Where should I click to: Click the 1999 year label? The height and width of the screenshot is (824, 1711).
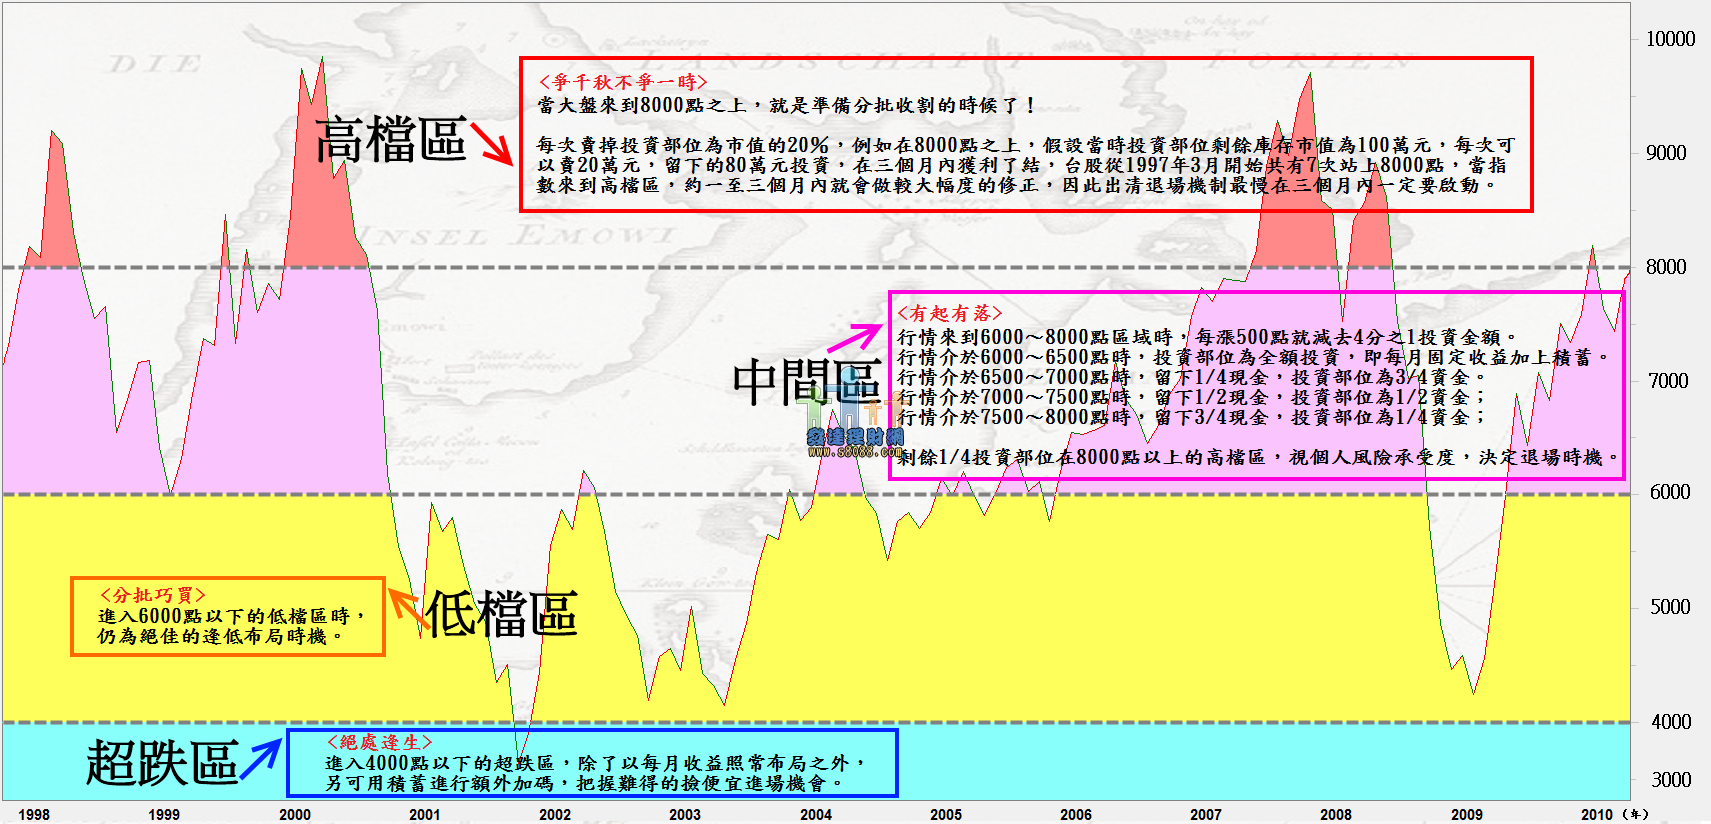click(x=164, y=814)
